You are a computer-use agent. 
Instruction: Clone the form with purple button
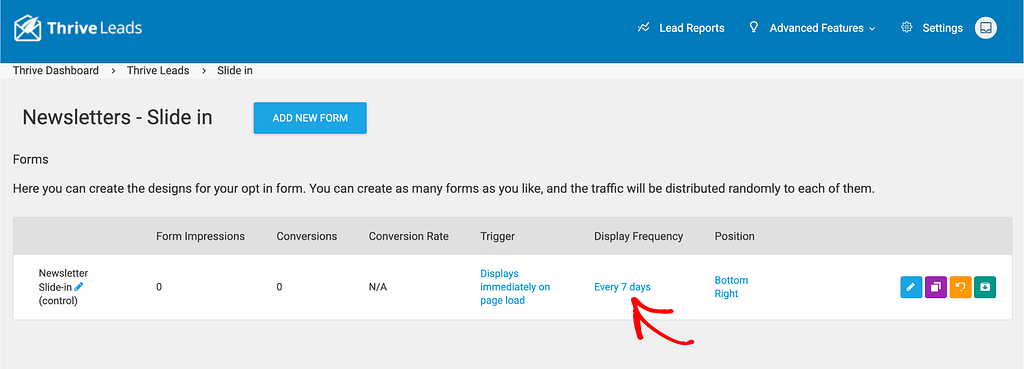click(936, 287)
